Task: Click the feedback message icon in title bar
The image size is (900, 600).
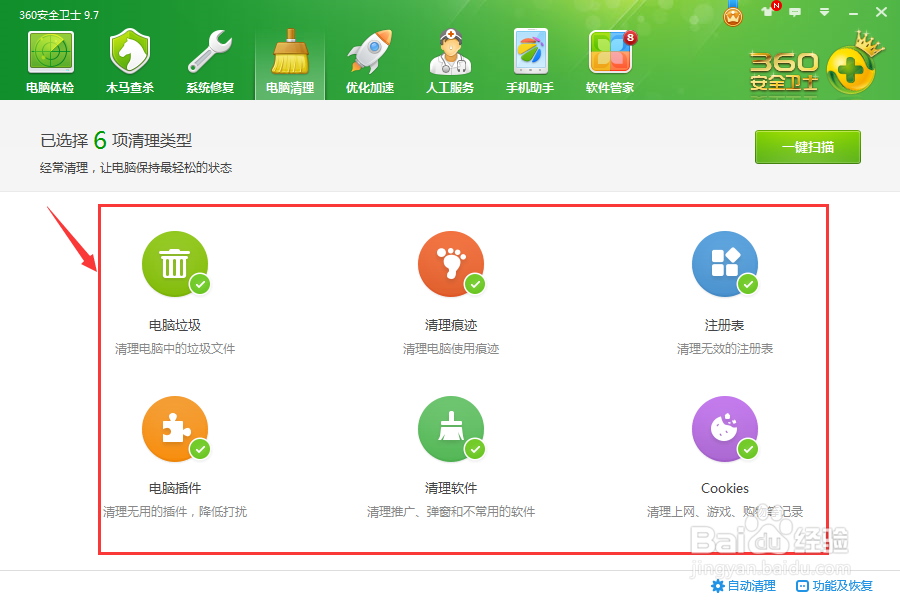Action: pyautogui.click(x=793, y=12)
